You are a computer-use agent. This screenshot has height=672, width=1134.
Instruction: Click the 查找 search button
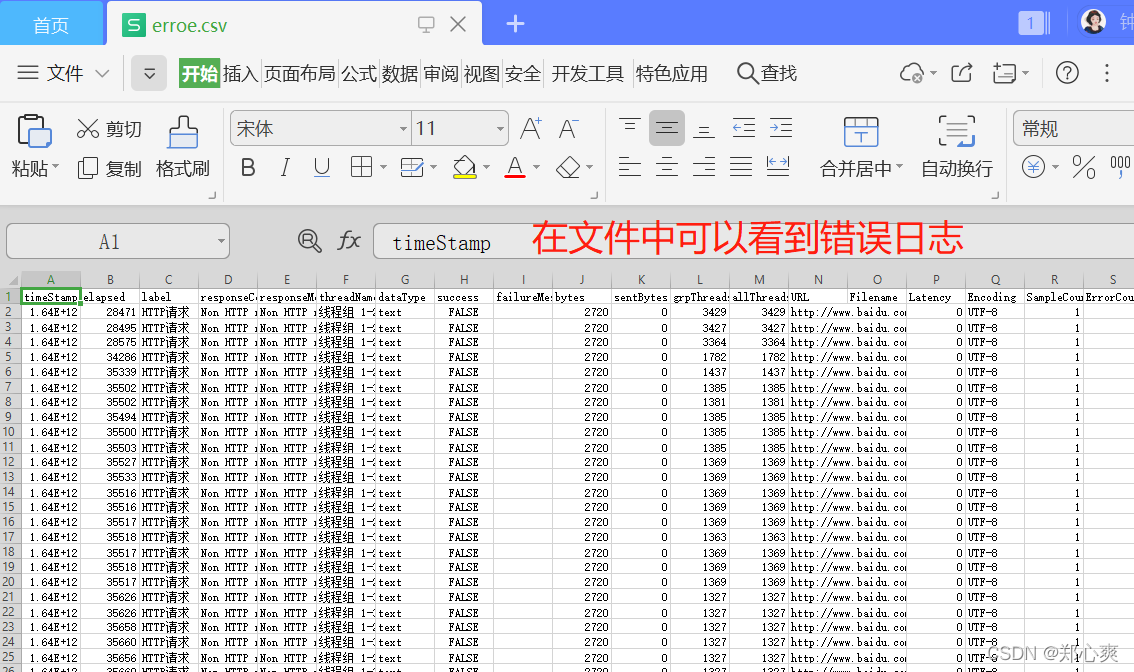(x=767, y=73)
